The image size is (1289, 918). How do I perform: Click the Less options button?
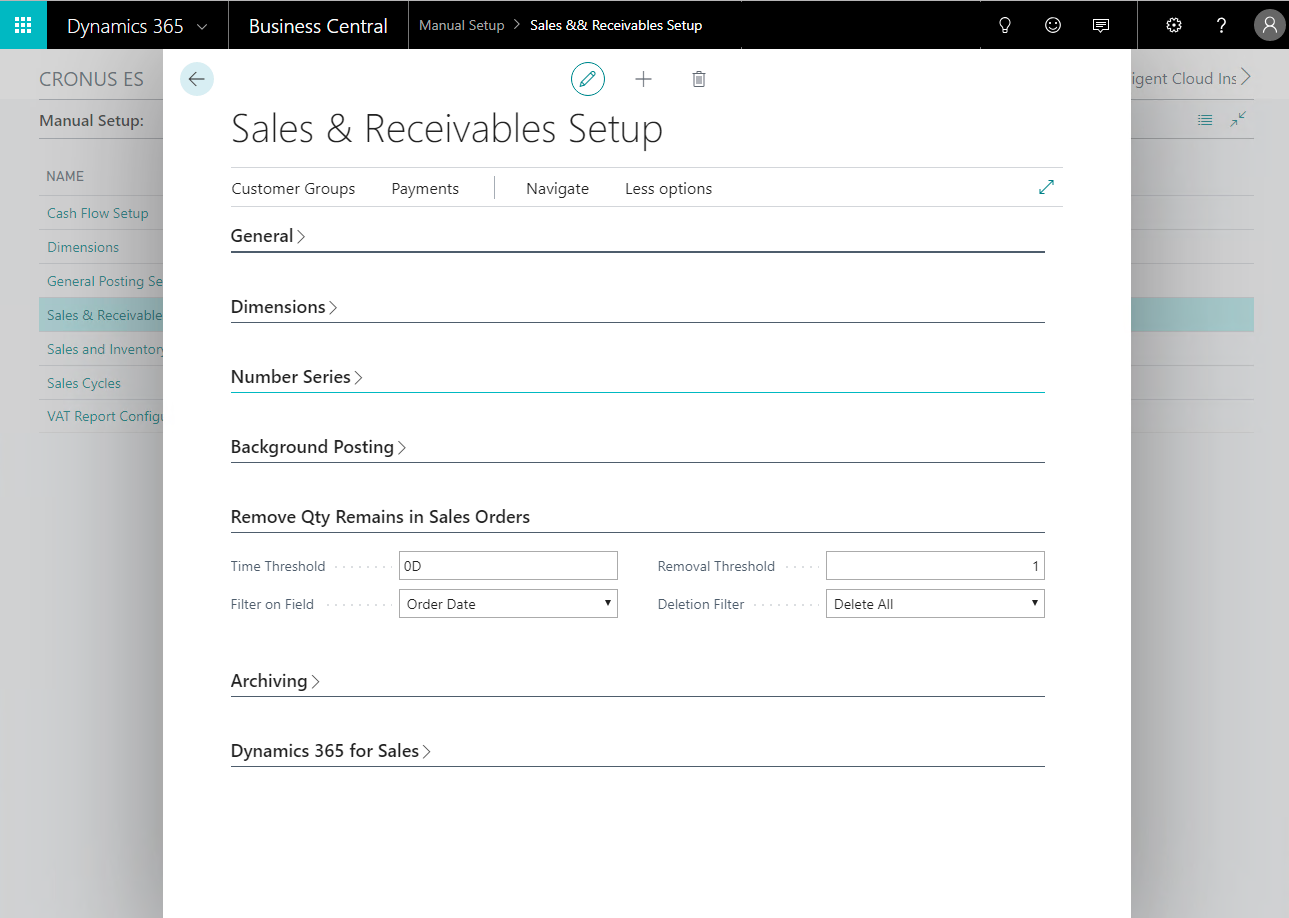pyautogui.click(x=668, y=189)
